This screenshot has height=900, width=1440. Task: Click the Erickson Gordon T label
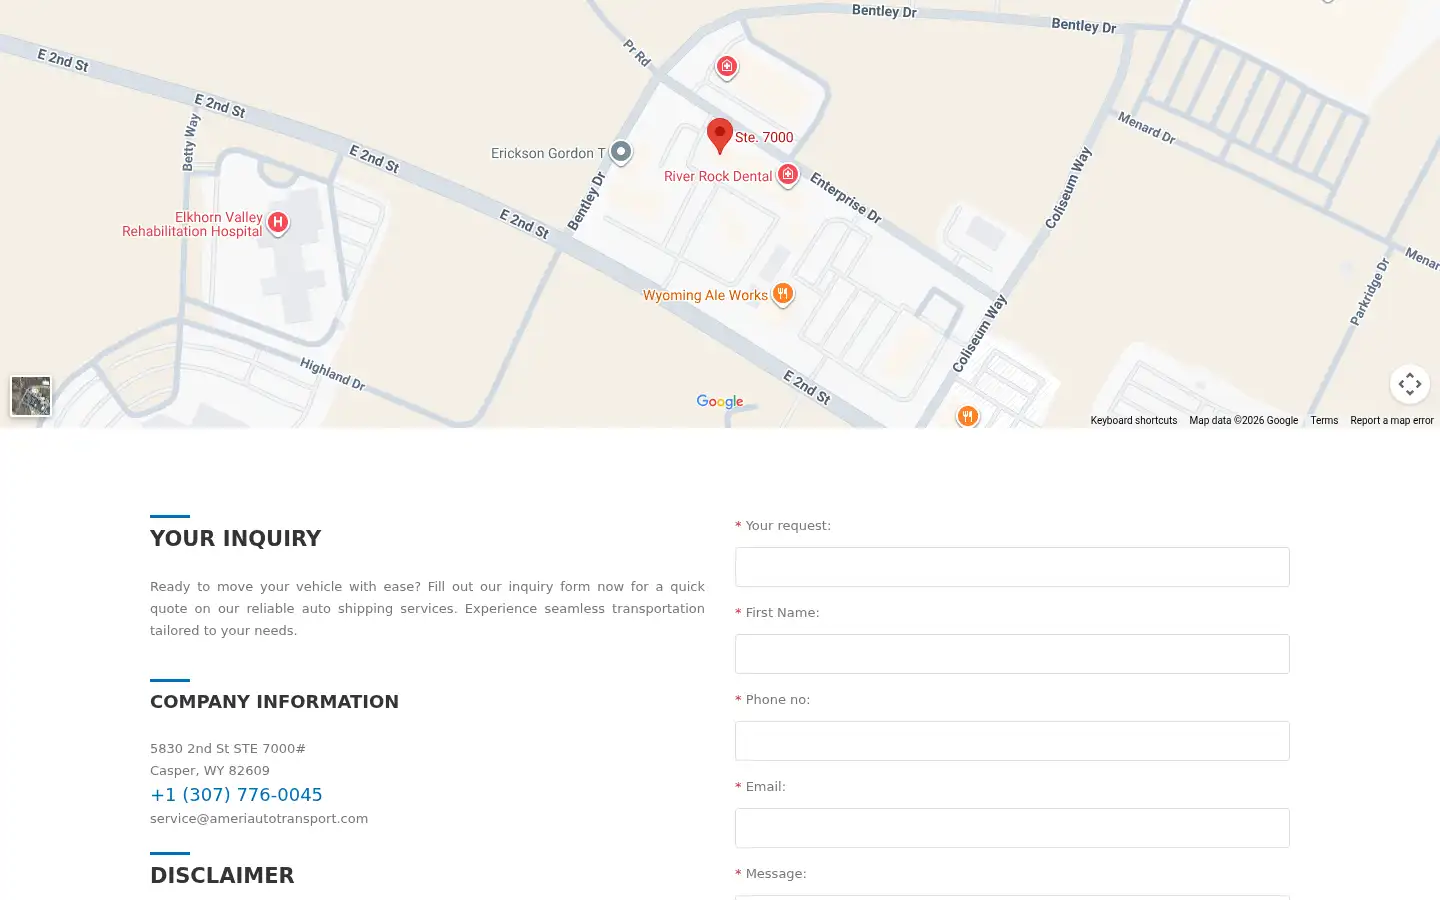click(548, 153)
